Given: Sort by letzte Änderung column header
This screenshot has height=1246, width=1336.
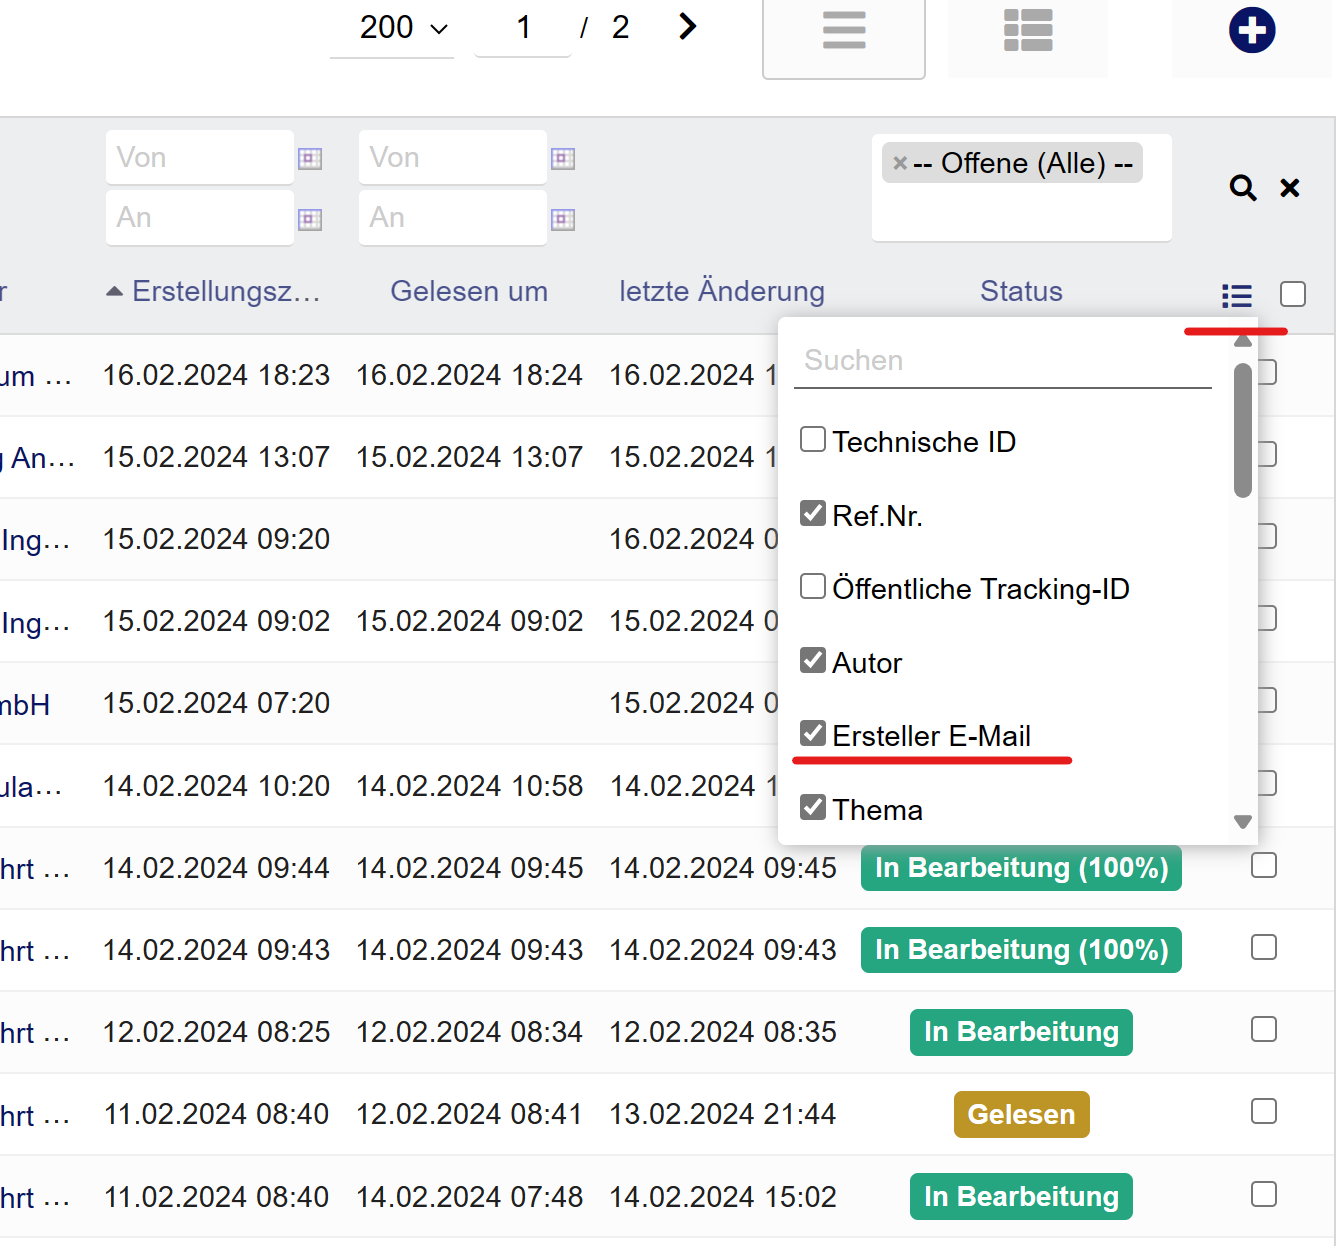Looking at the screenshot, I should point(721,291).
